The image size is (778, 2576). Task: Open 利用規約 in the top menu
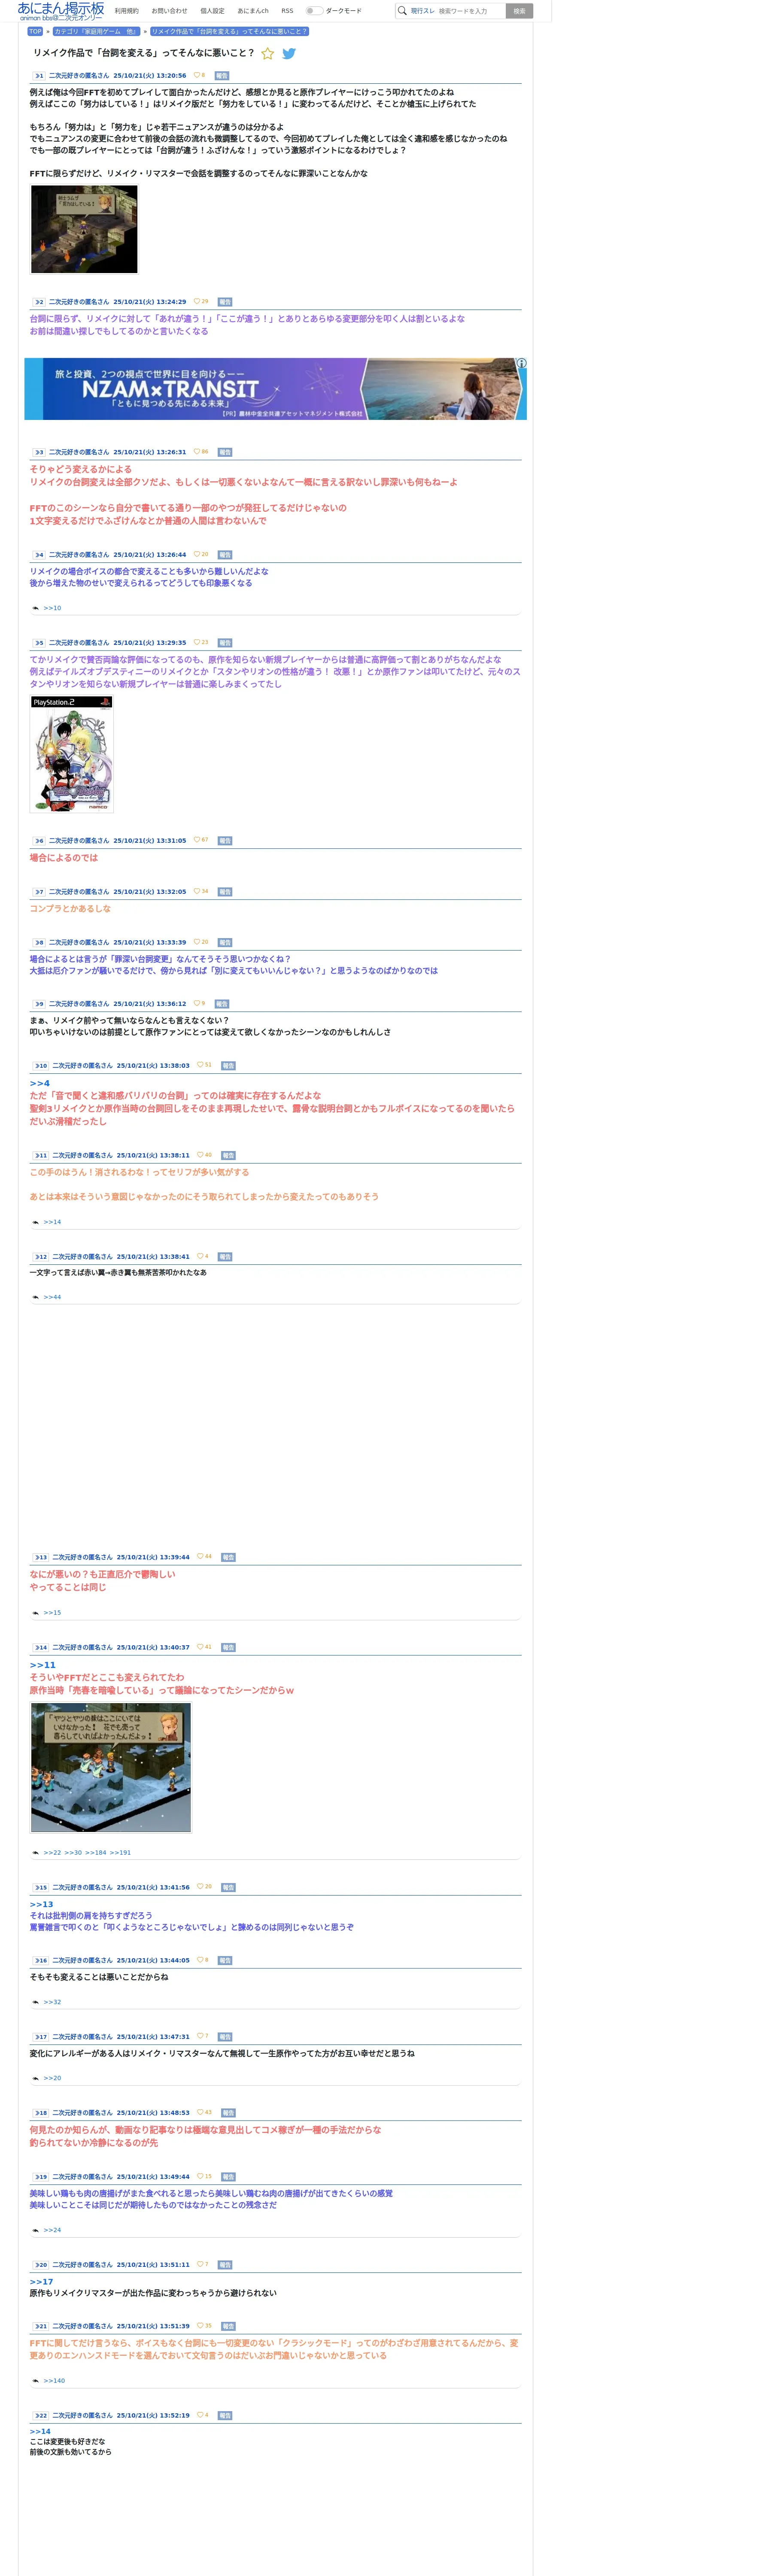coord(127,11)
